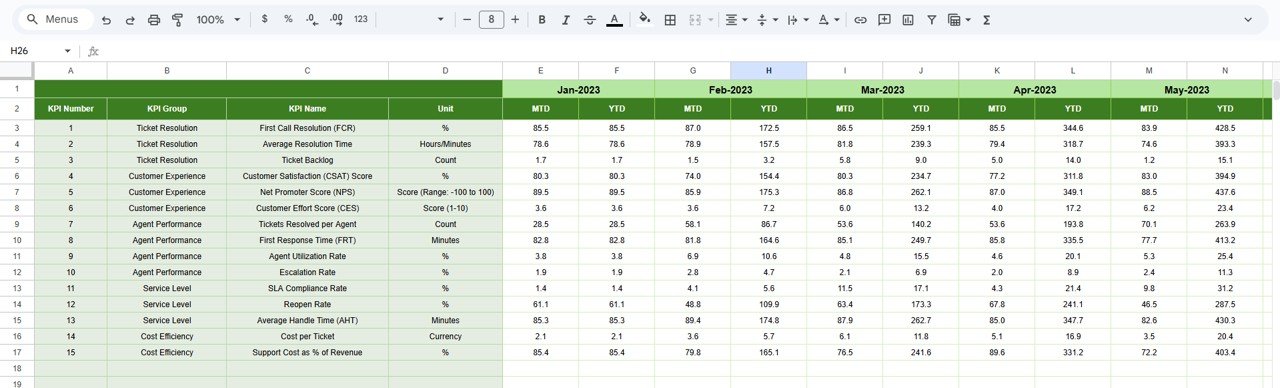The image size is (1280, 388).
Task: Format as currency with dollar icon
Action: coord(264,19)
